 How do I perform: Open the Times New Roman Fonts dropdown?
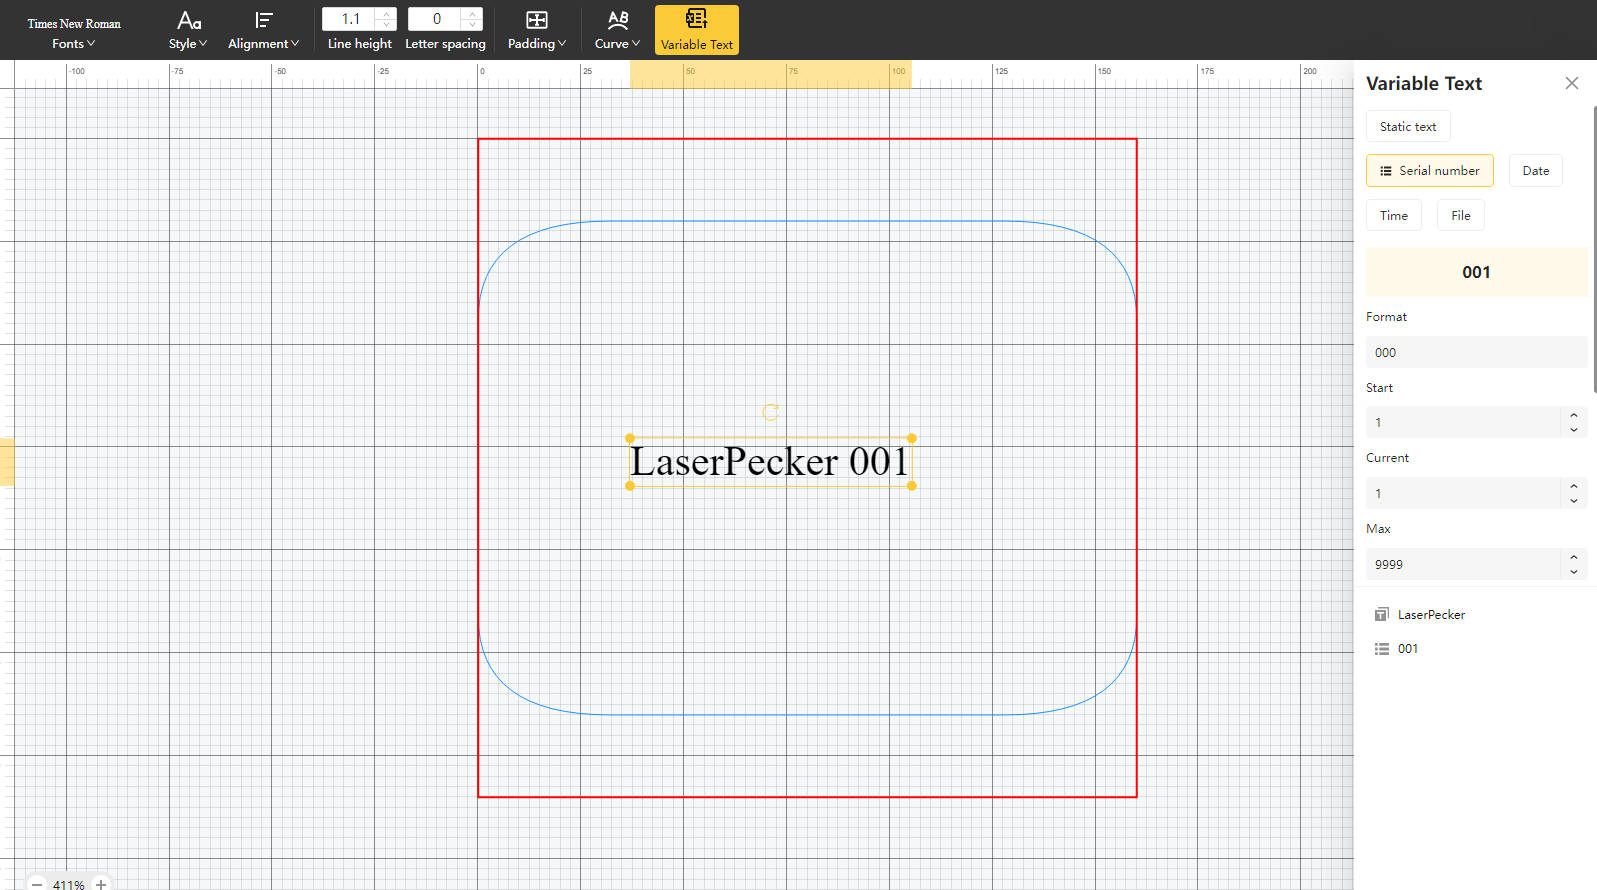(74, 33)
